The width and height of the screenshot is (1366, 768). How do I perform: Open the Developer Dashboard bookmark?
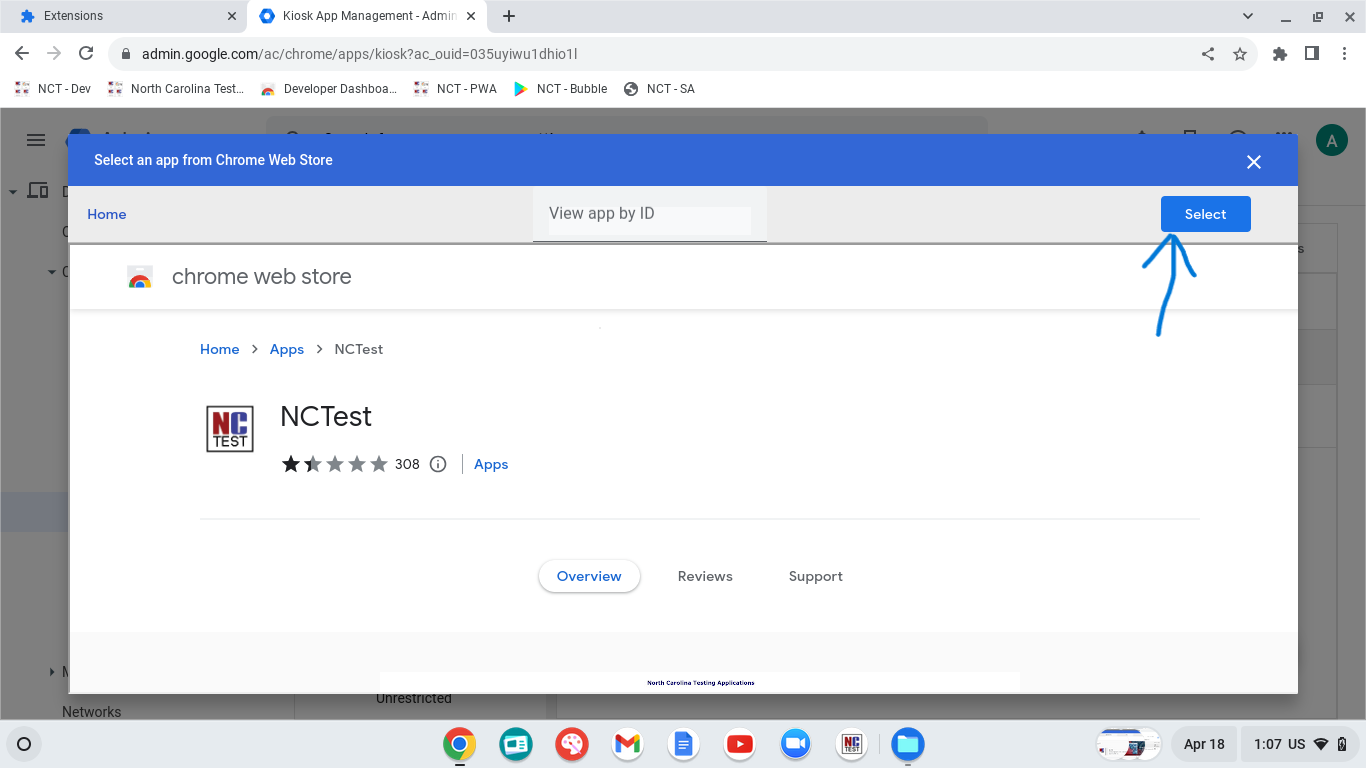click(x=328, y=89)
